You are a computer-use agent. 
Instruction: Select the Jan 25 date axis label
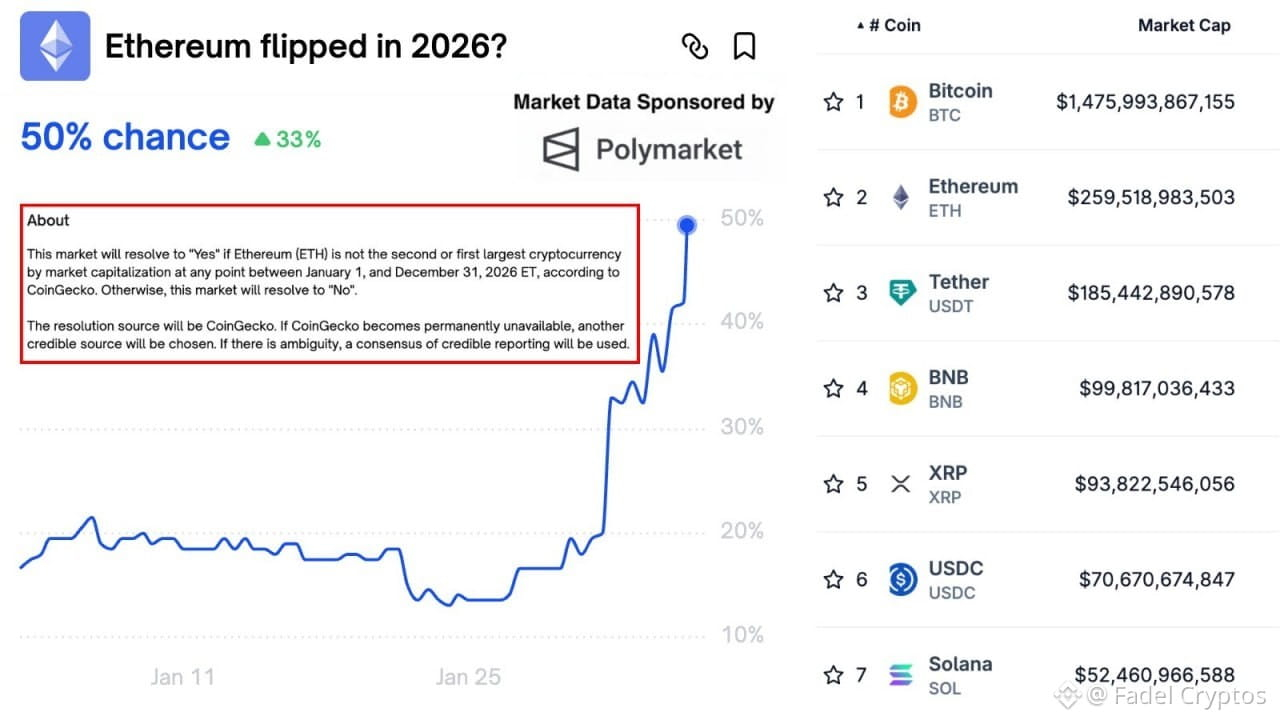468,677
